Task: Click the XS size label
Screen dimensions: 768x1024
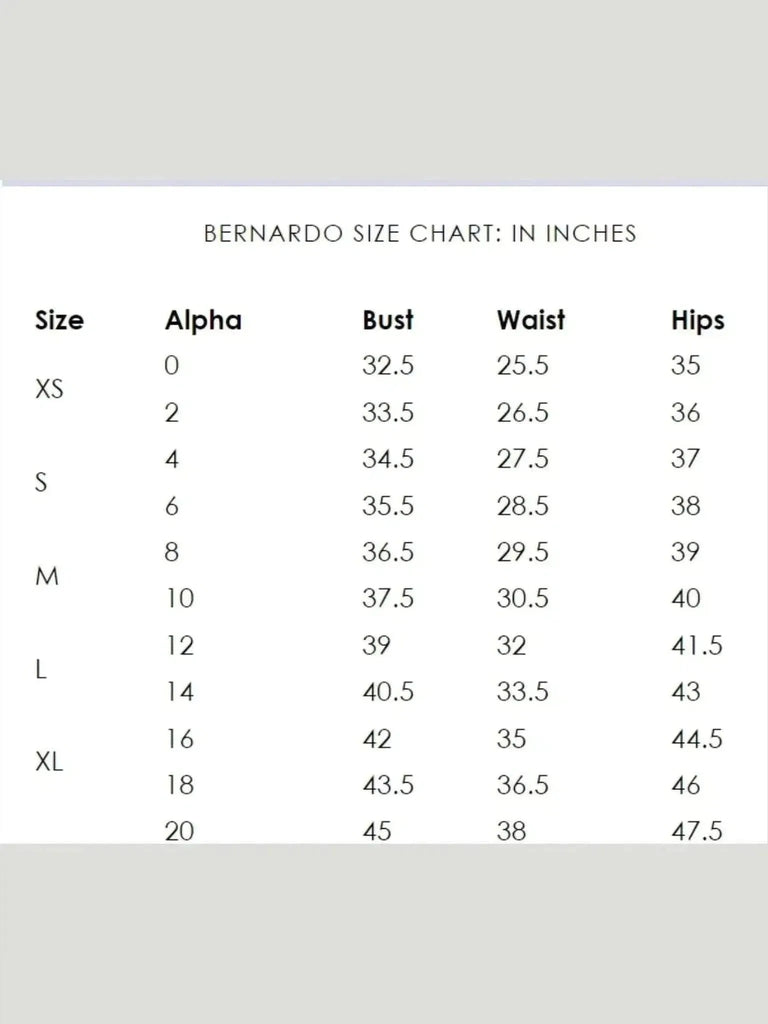Action: (x=49, y=389)
